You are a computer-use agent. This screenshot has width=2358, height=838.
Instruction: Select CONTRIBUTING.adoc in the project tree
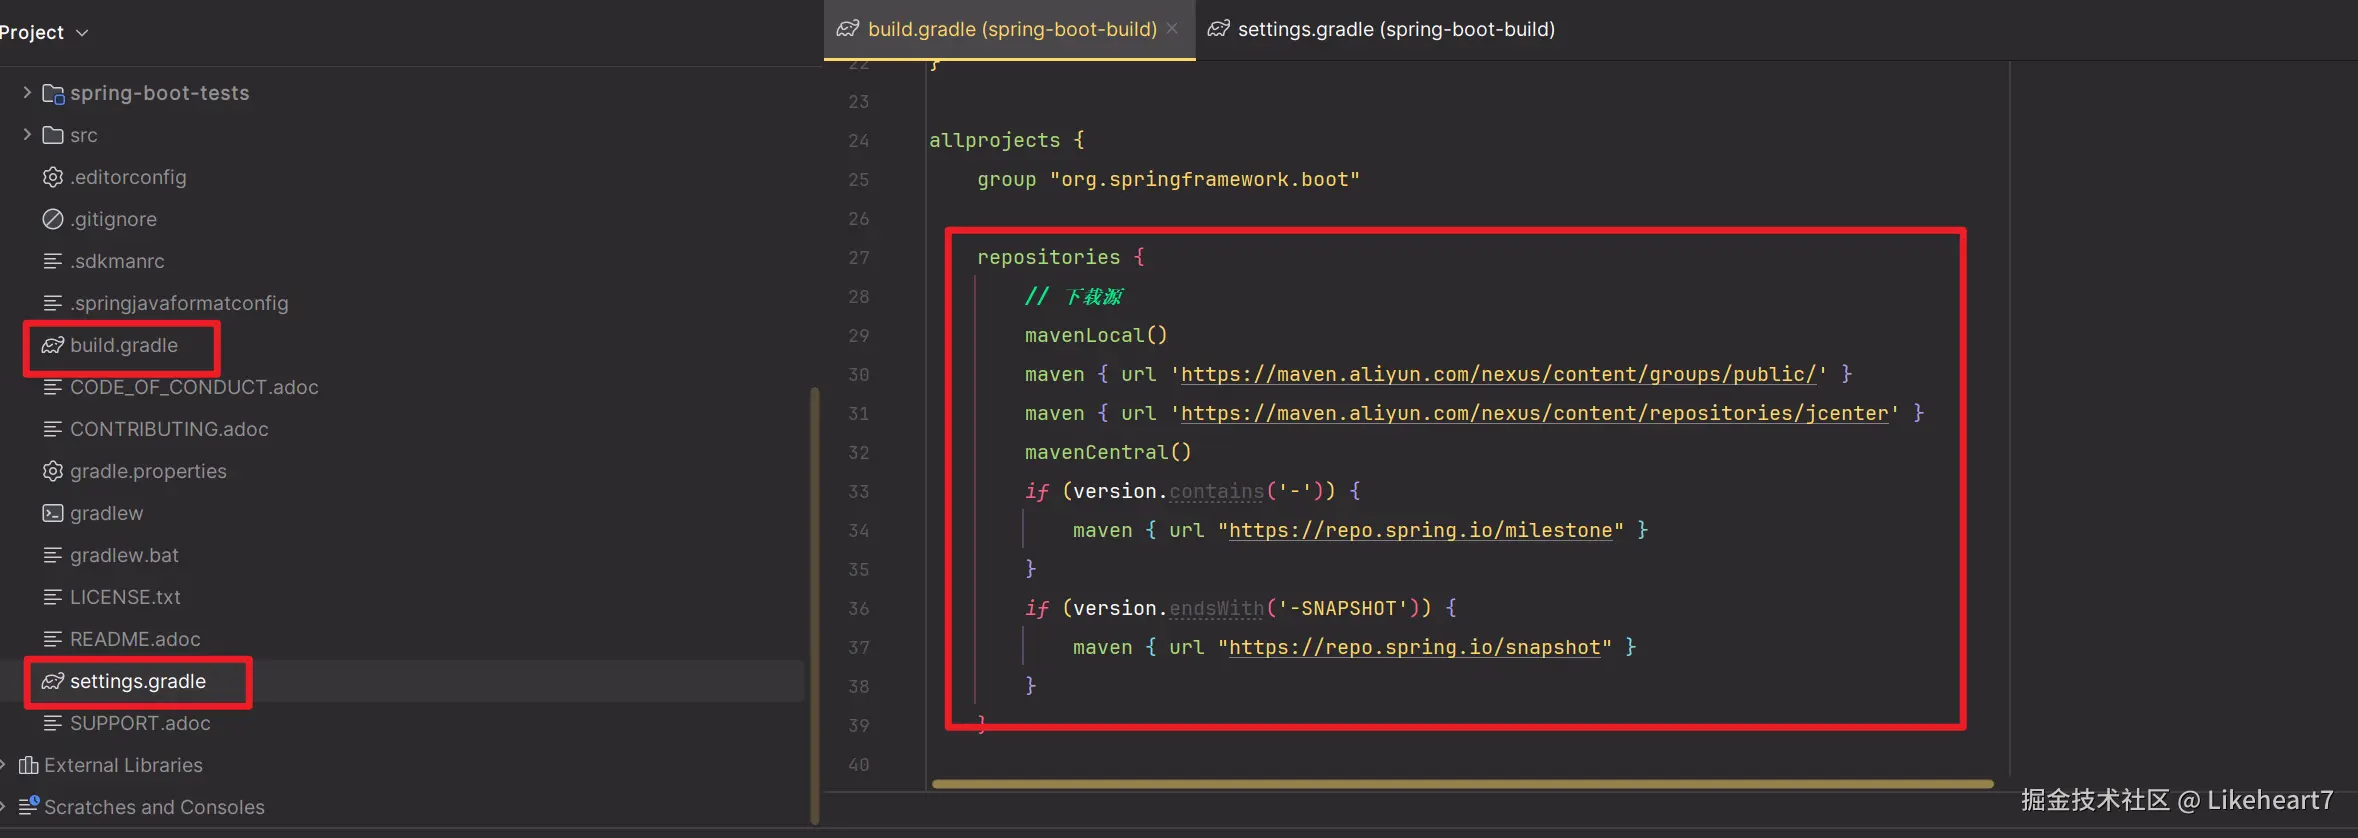169,429
